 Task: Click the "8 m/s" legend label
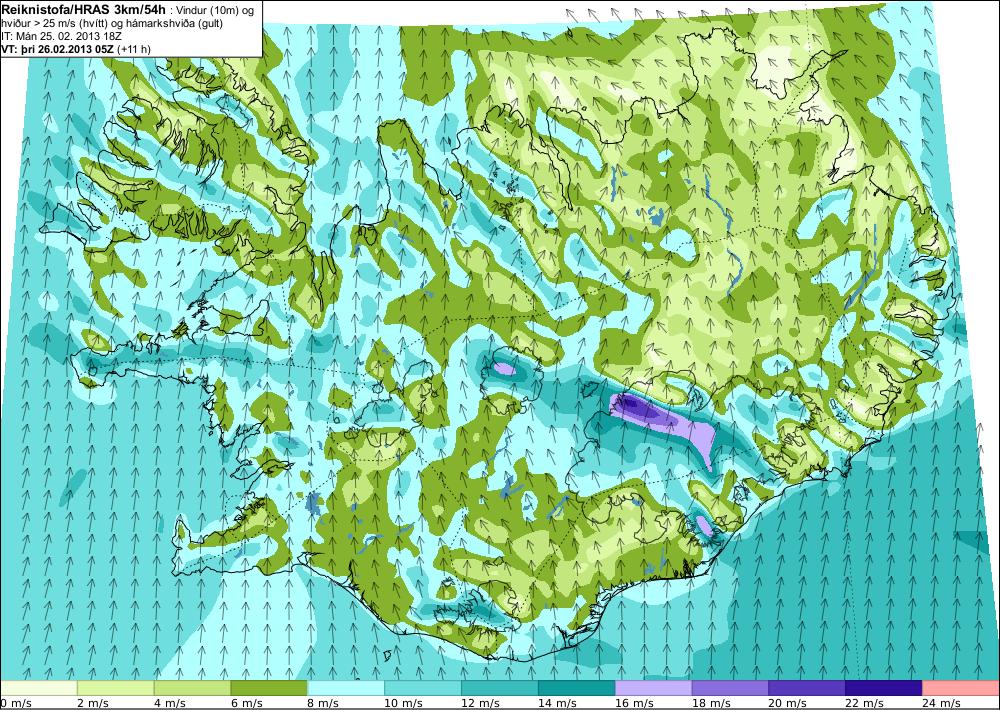tap(324, 703)
